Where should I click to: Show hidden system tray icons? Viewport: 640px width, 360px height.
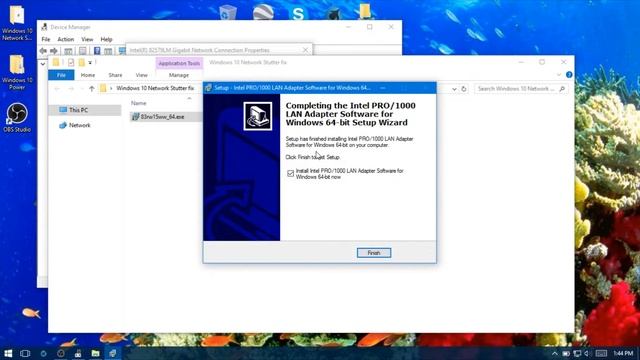(554, 353)
